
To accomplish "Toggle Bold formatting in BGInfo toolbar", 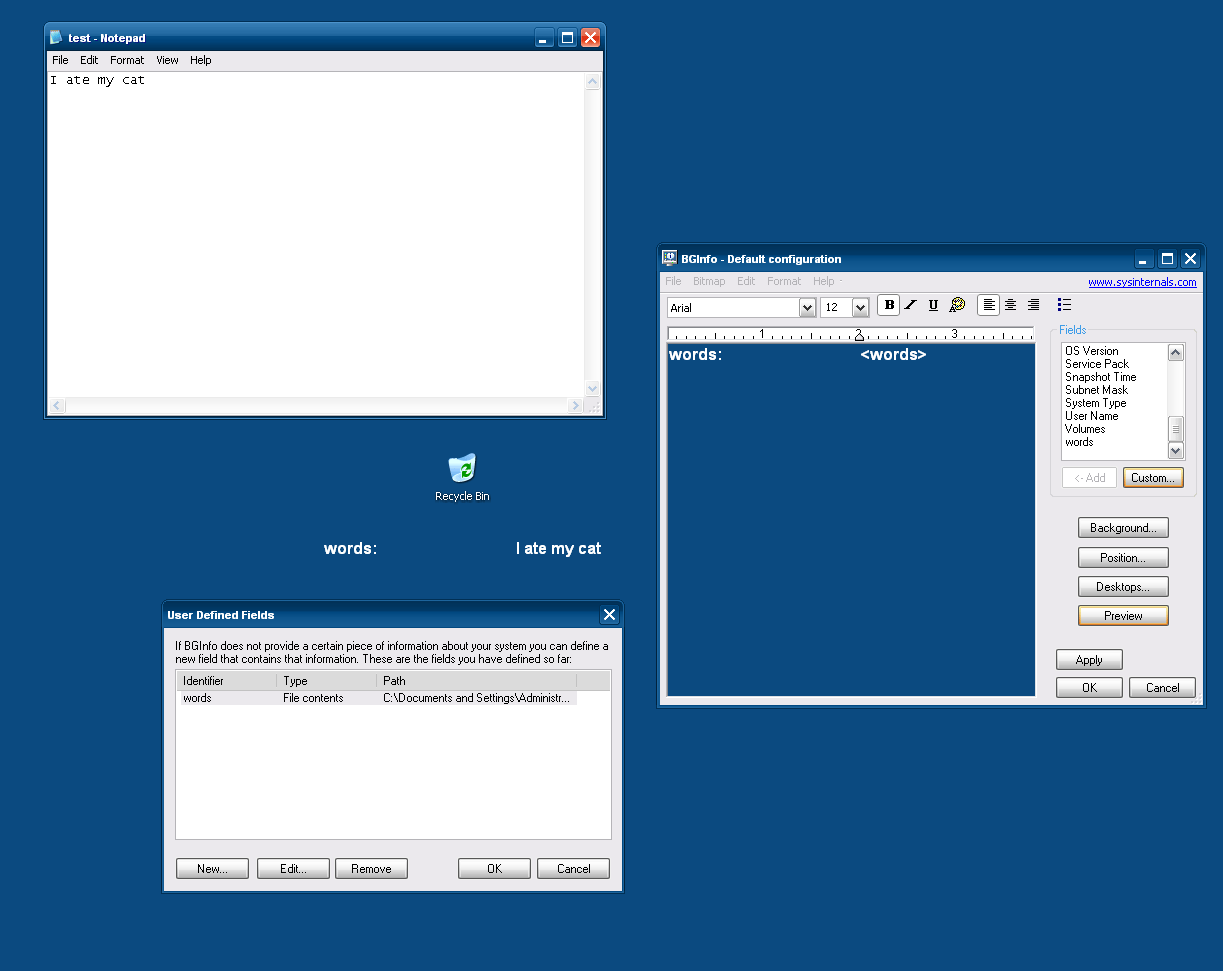I will click(888, 305).
